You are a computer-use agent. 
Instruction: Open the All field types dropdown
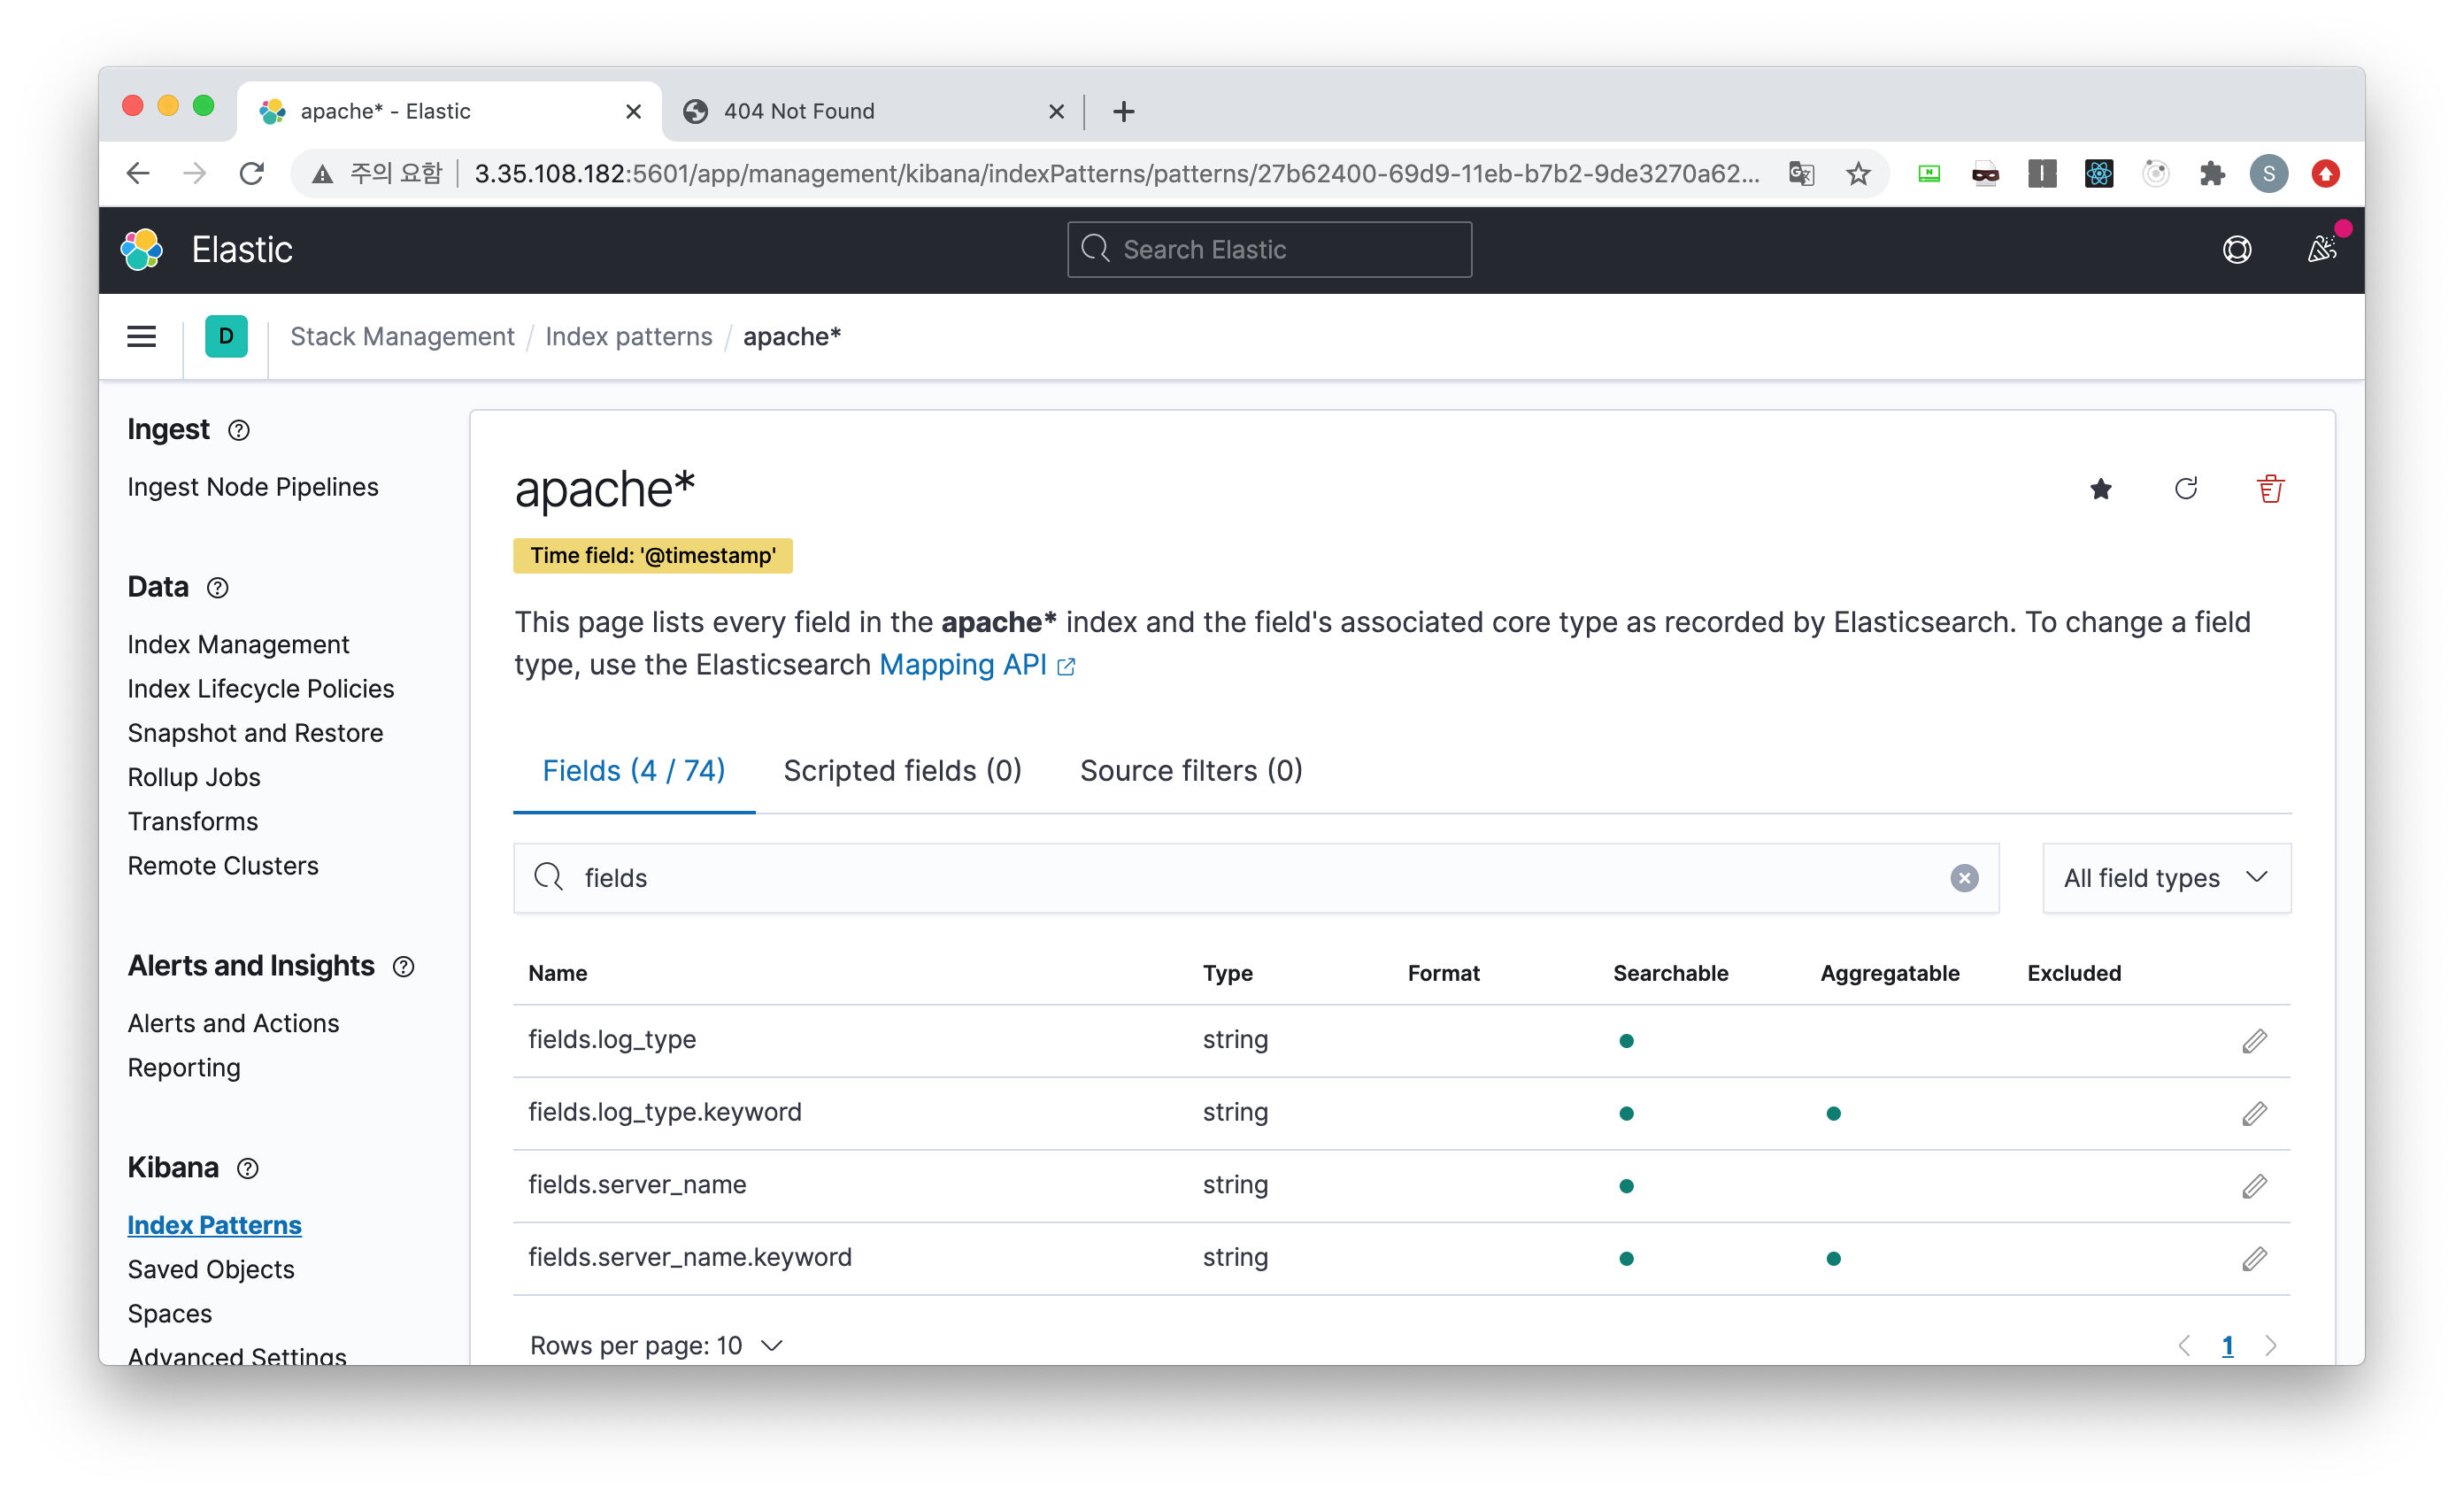click(x=2166, y=878)
